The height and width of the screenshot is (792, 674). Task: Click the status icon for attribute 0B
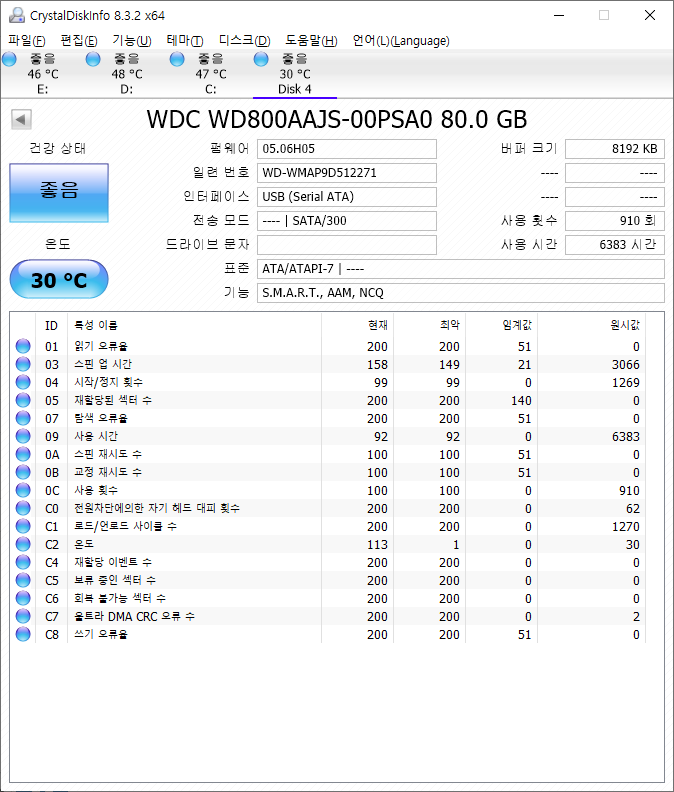pos(23,472)
